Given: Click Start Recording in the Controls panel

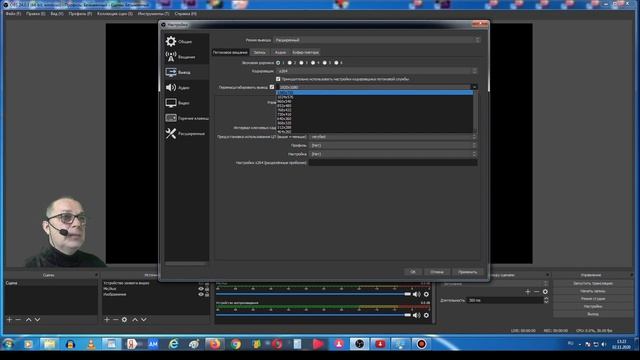Looking at the screenshot, I should pos(593,291).
